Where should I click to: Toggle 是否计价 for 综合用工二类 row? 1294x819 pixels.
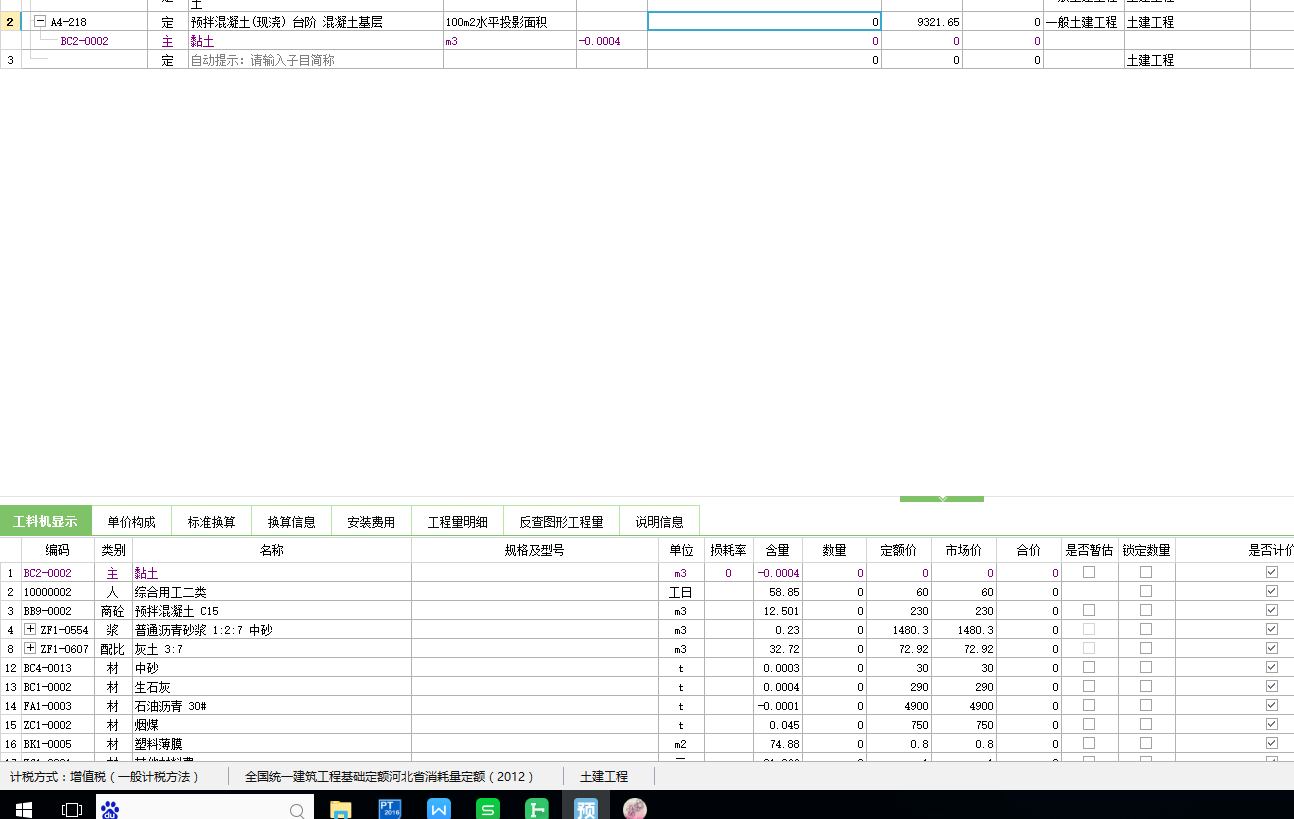1272,591
